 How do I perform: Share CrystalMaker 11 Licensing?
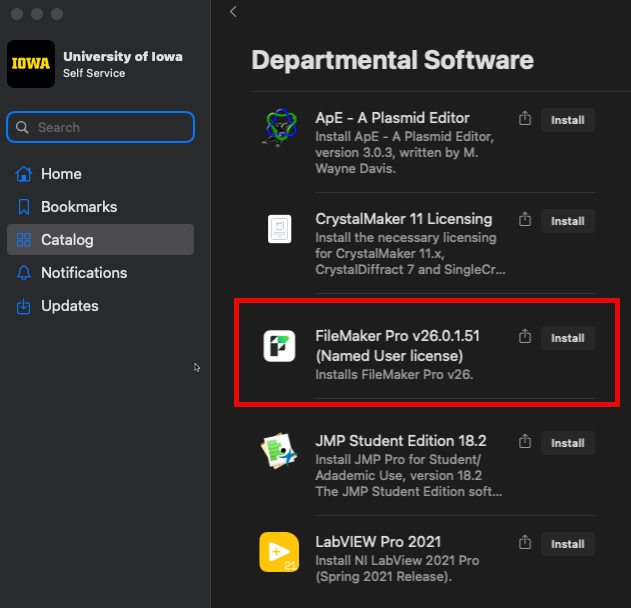[525, 219]
